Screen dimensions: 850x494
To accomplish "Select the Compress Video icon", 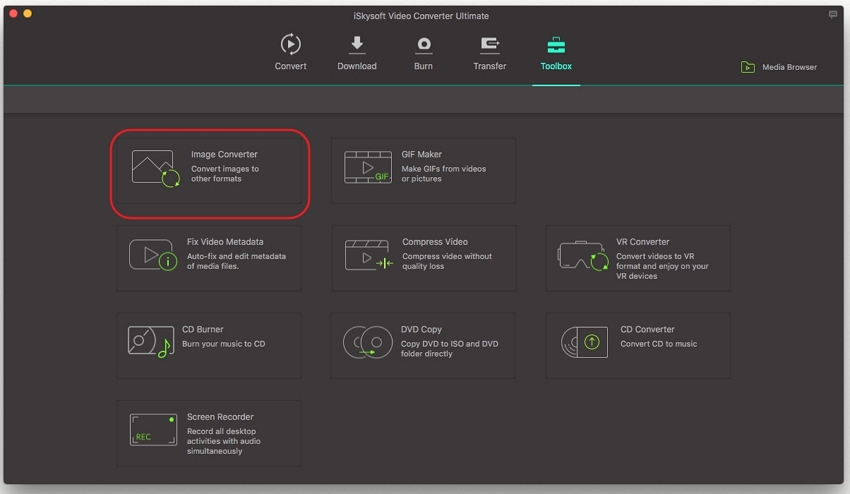I will click(368, 255).
